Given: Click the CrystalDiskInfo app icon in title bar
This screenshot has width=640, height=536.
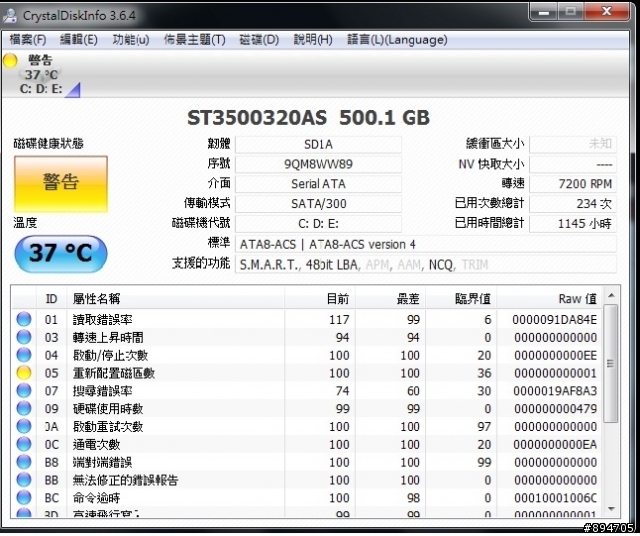Looking at the screenshot, I should 10,16.
